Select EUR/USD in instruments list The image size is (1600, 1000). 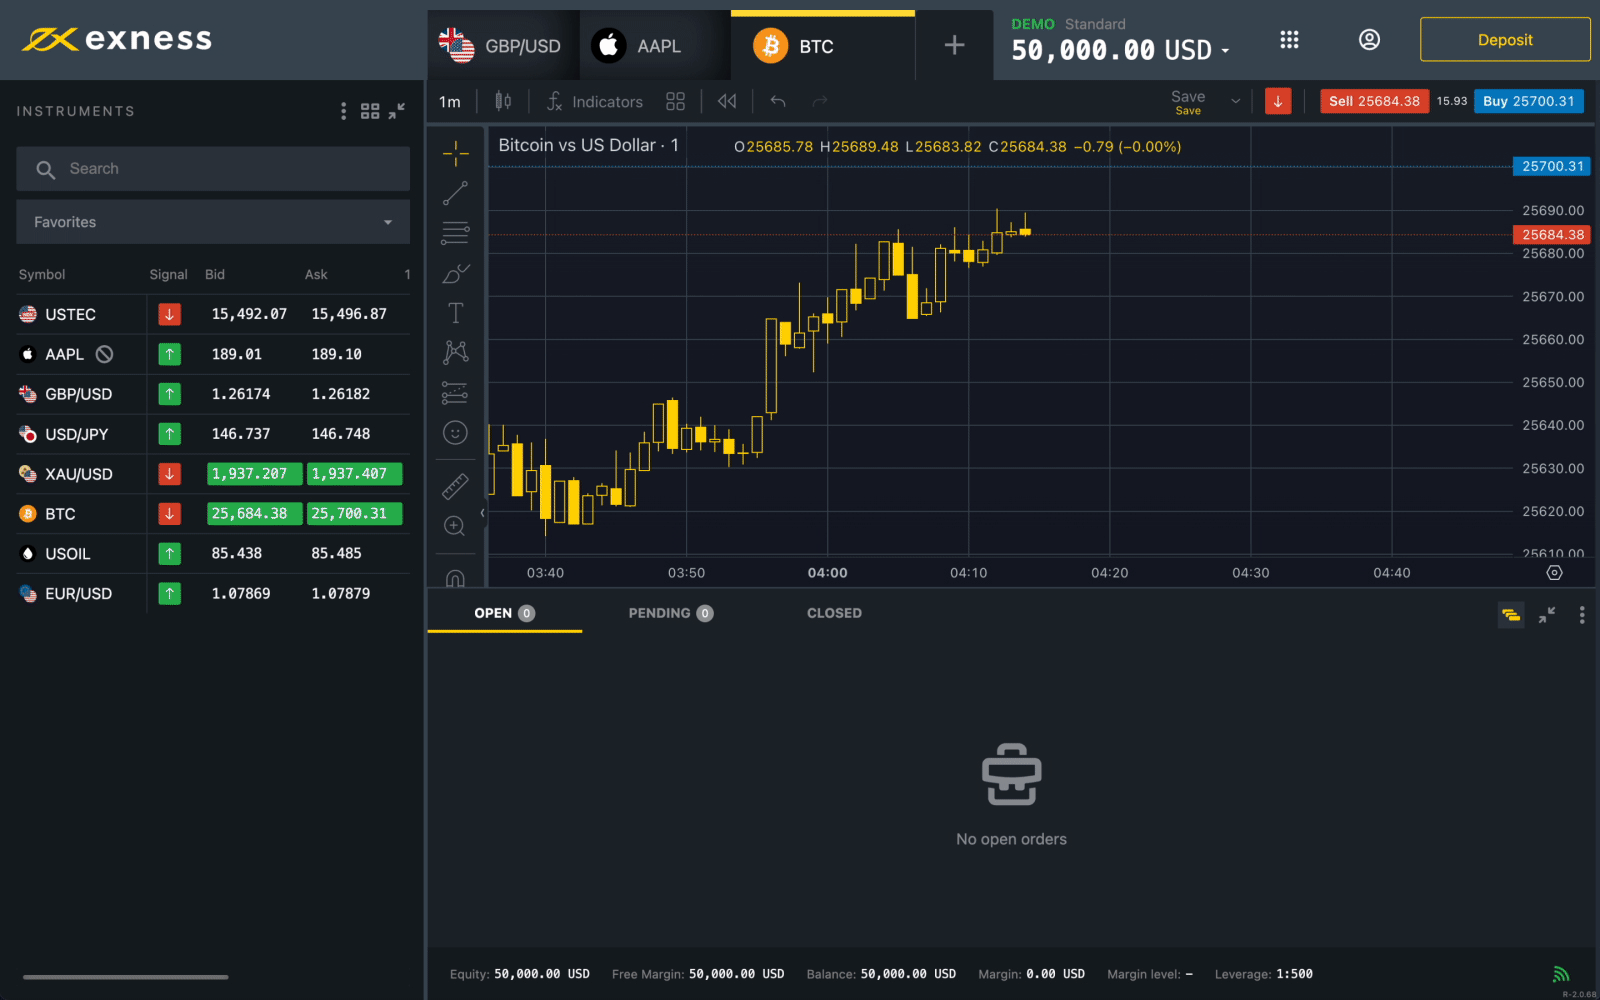(213, 593)
